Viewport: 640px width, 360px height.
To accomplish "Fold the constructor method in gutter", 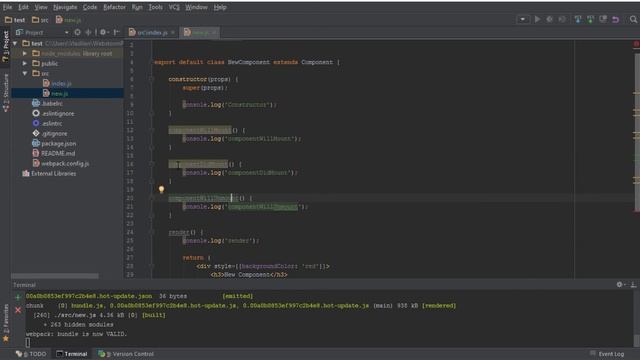I will [x=151, y=79].
